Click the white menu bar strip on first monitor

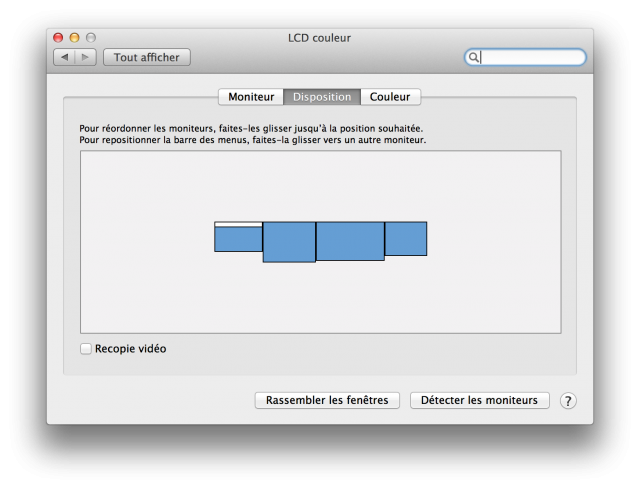238,224
